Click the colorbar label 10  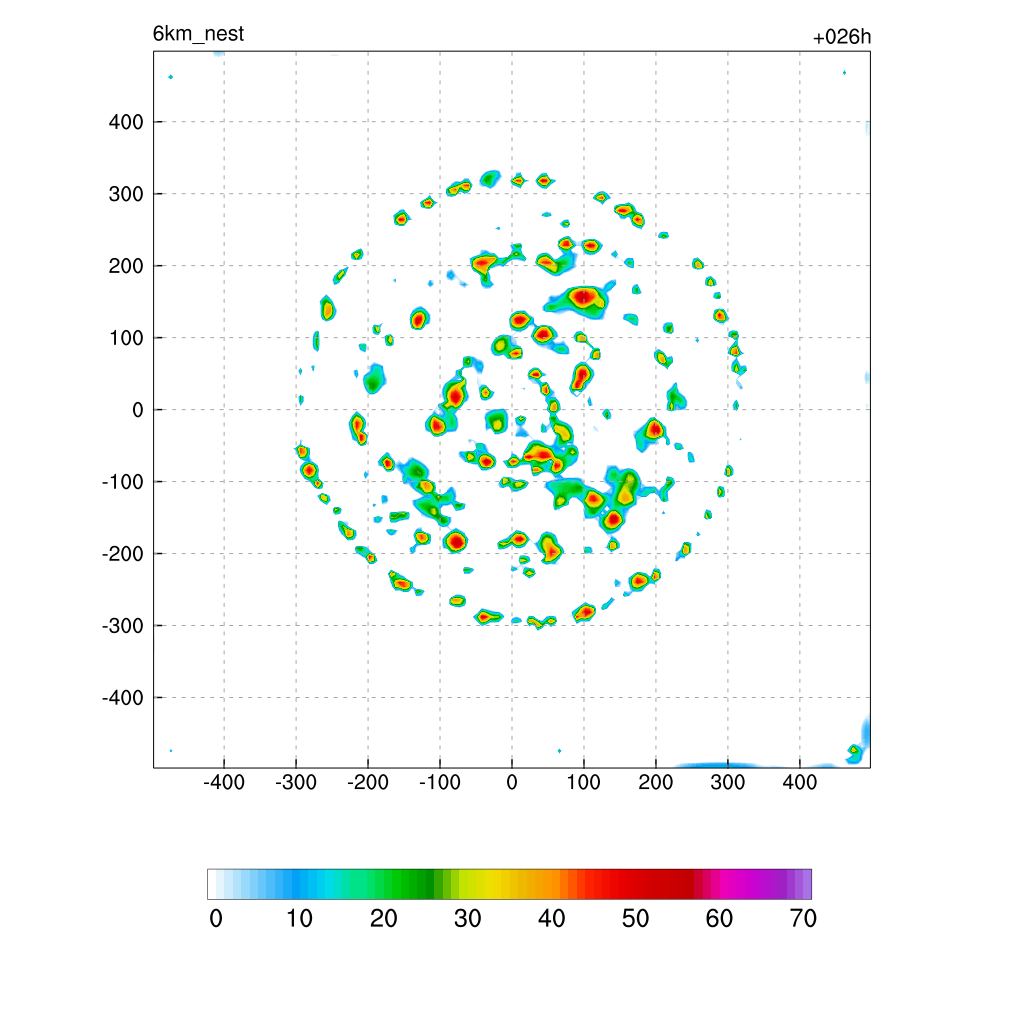(299, 918)
